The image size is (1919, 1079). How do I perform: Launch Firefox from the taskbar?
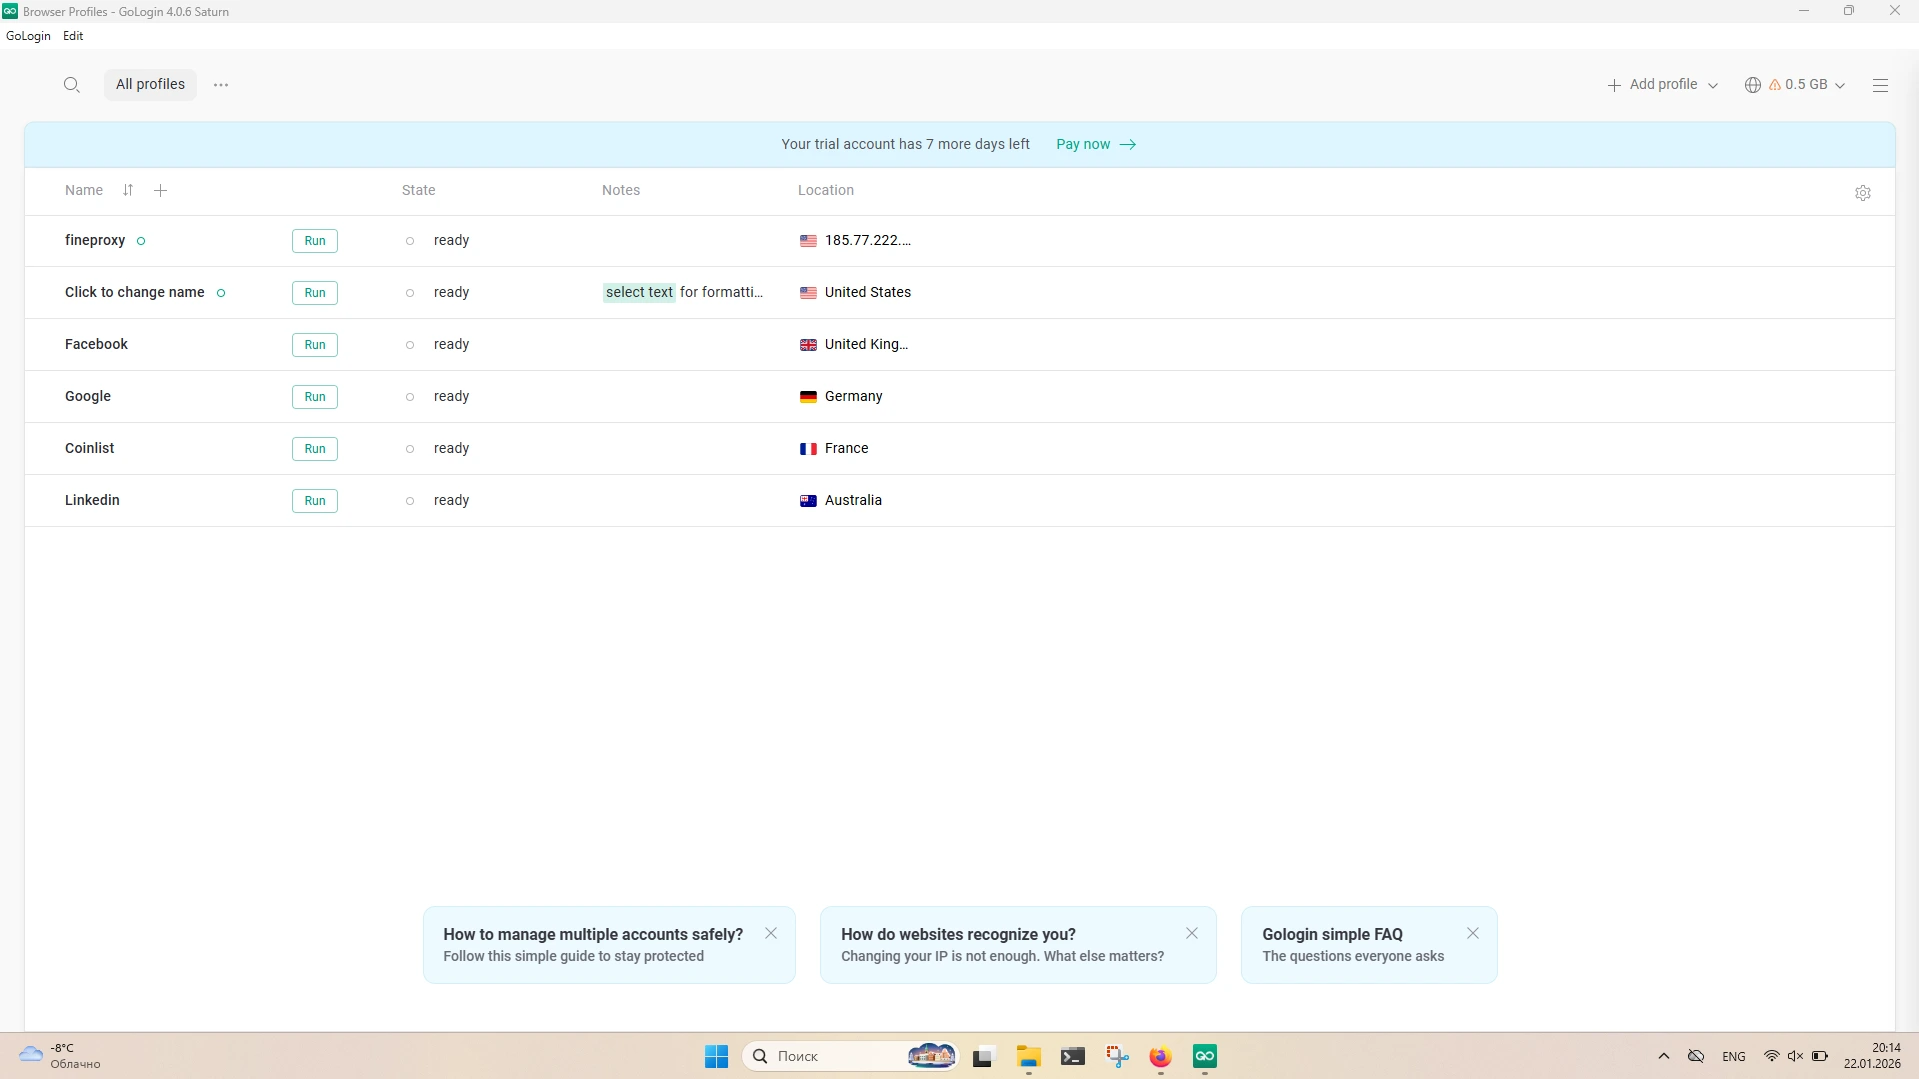[1160, 1056]
